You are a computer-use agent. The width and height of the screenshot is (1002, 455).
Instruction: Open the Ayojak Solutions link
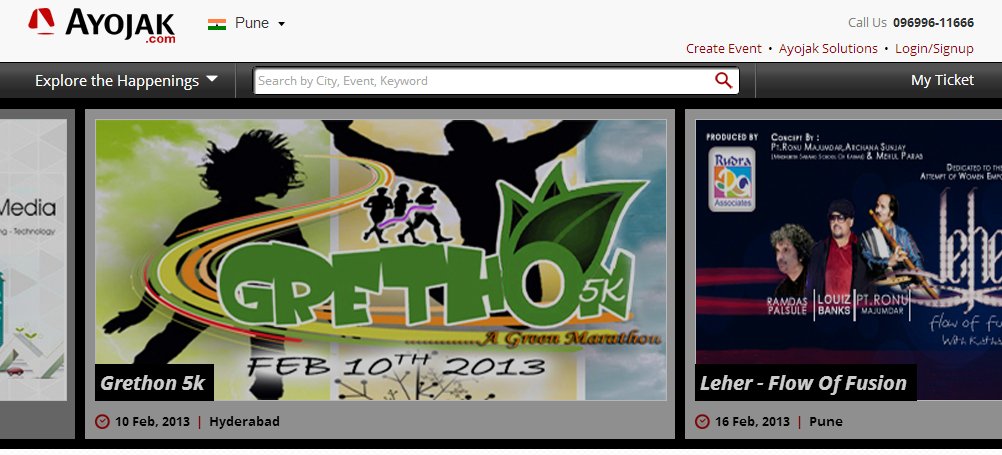click(x=828, y=49)
